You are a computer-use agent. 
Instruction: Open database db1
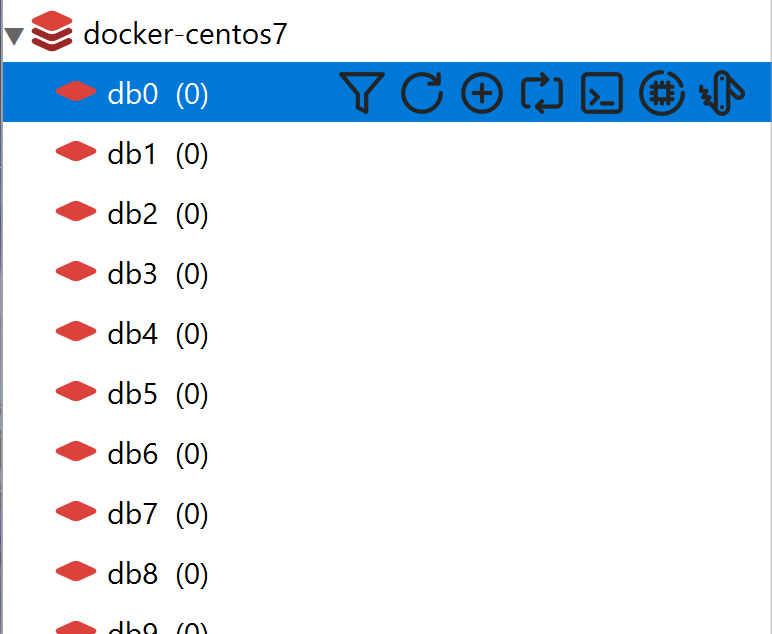click(x=132, y=154)
